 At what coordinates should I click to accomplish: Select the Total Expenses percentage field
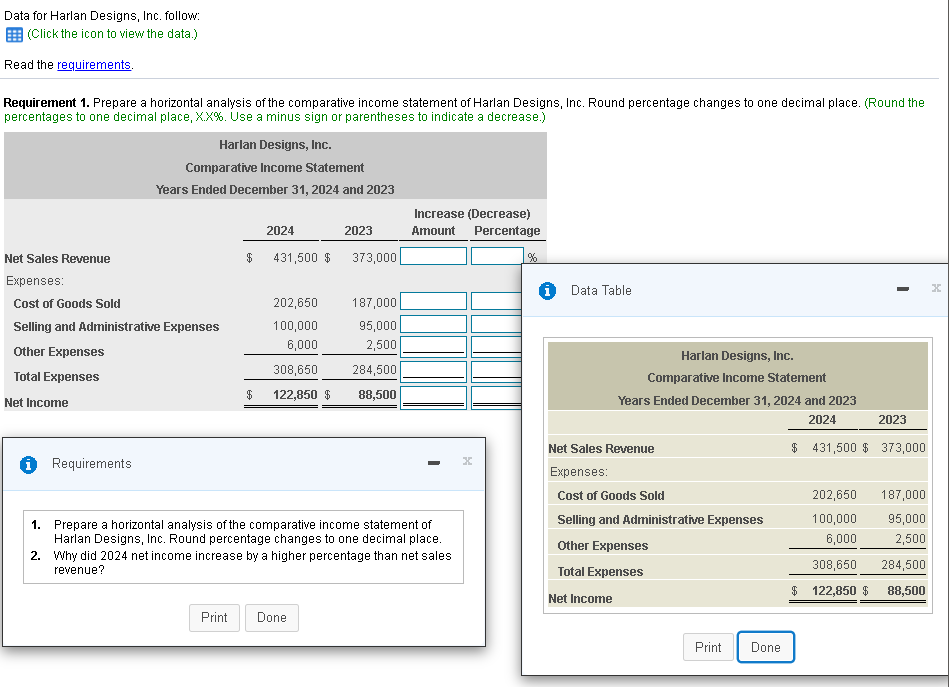click(496, 371)
